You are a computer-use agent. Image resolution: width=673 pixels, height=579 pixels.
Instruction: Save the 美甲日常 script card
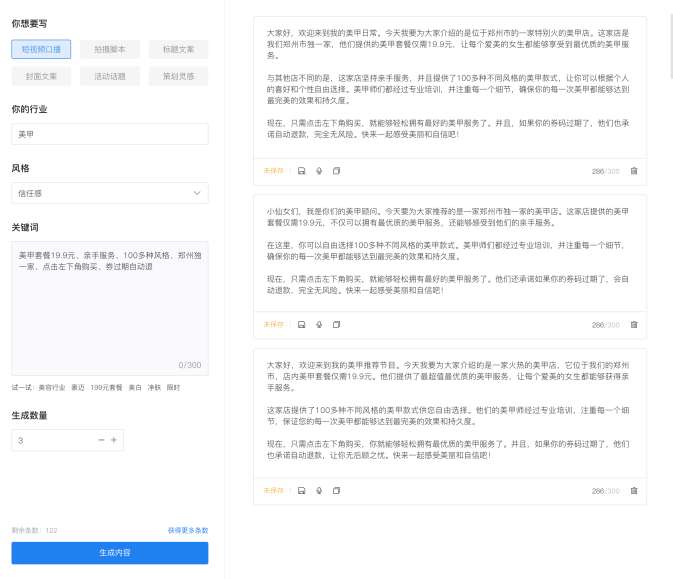coord(302,171)
